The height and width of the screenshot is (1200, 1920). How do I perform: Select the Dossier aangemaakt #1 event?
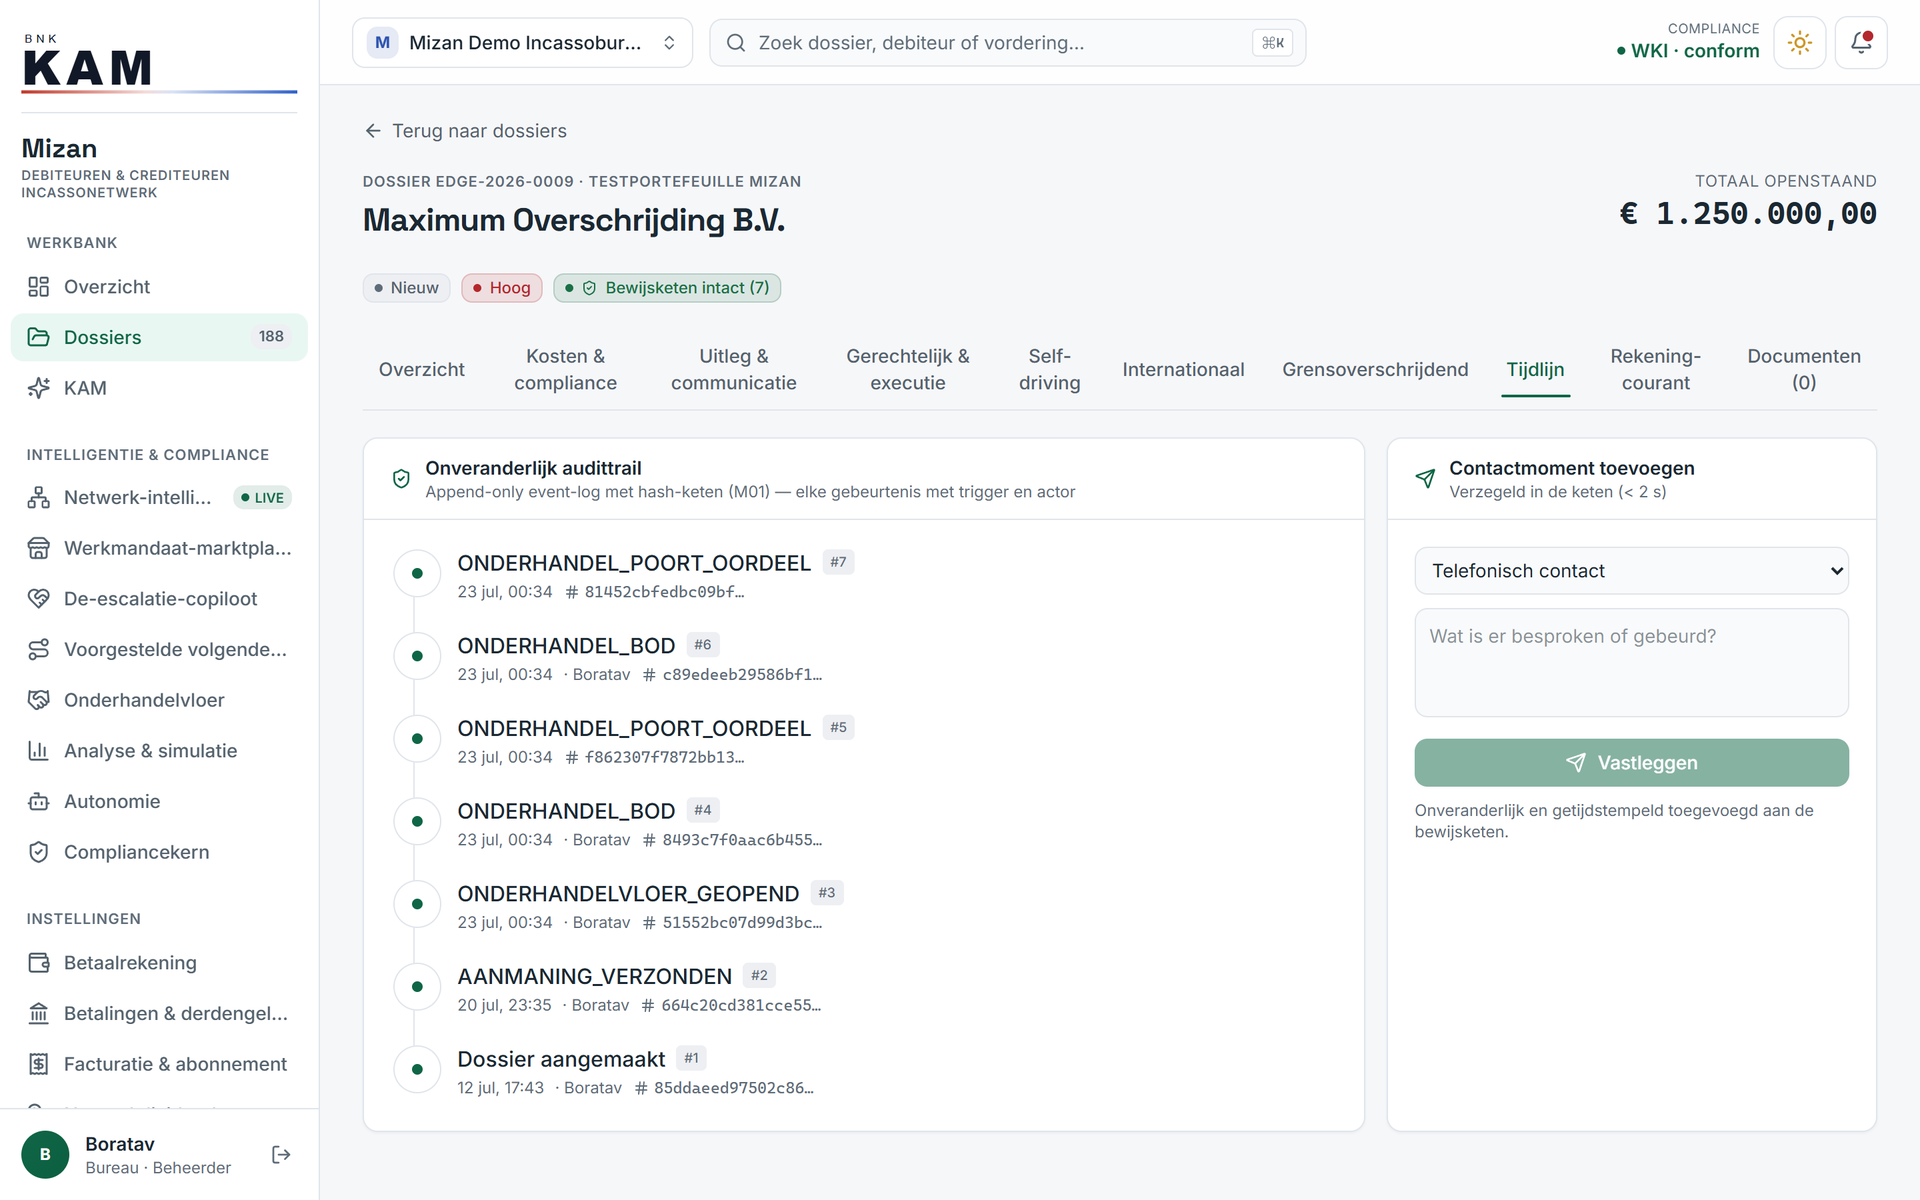(x=561, y=1059)
